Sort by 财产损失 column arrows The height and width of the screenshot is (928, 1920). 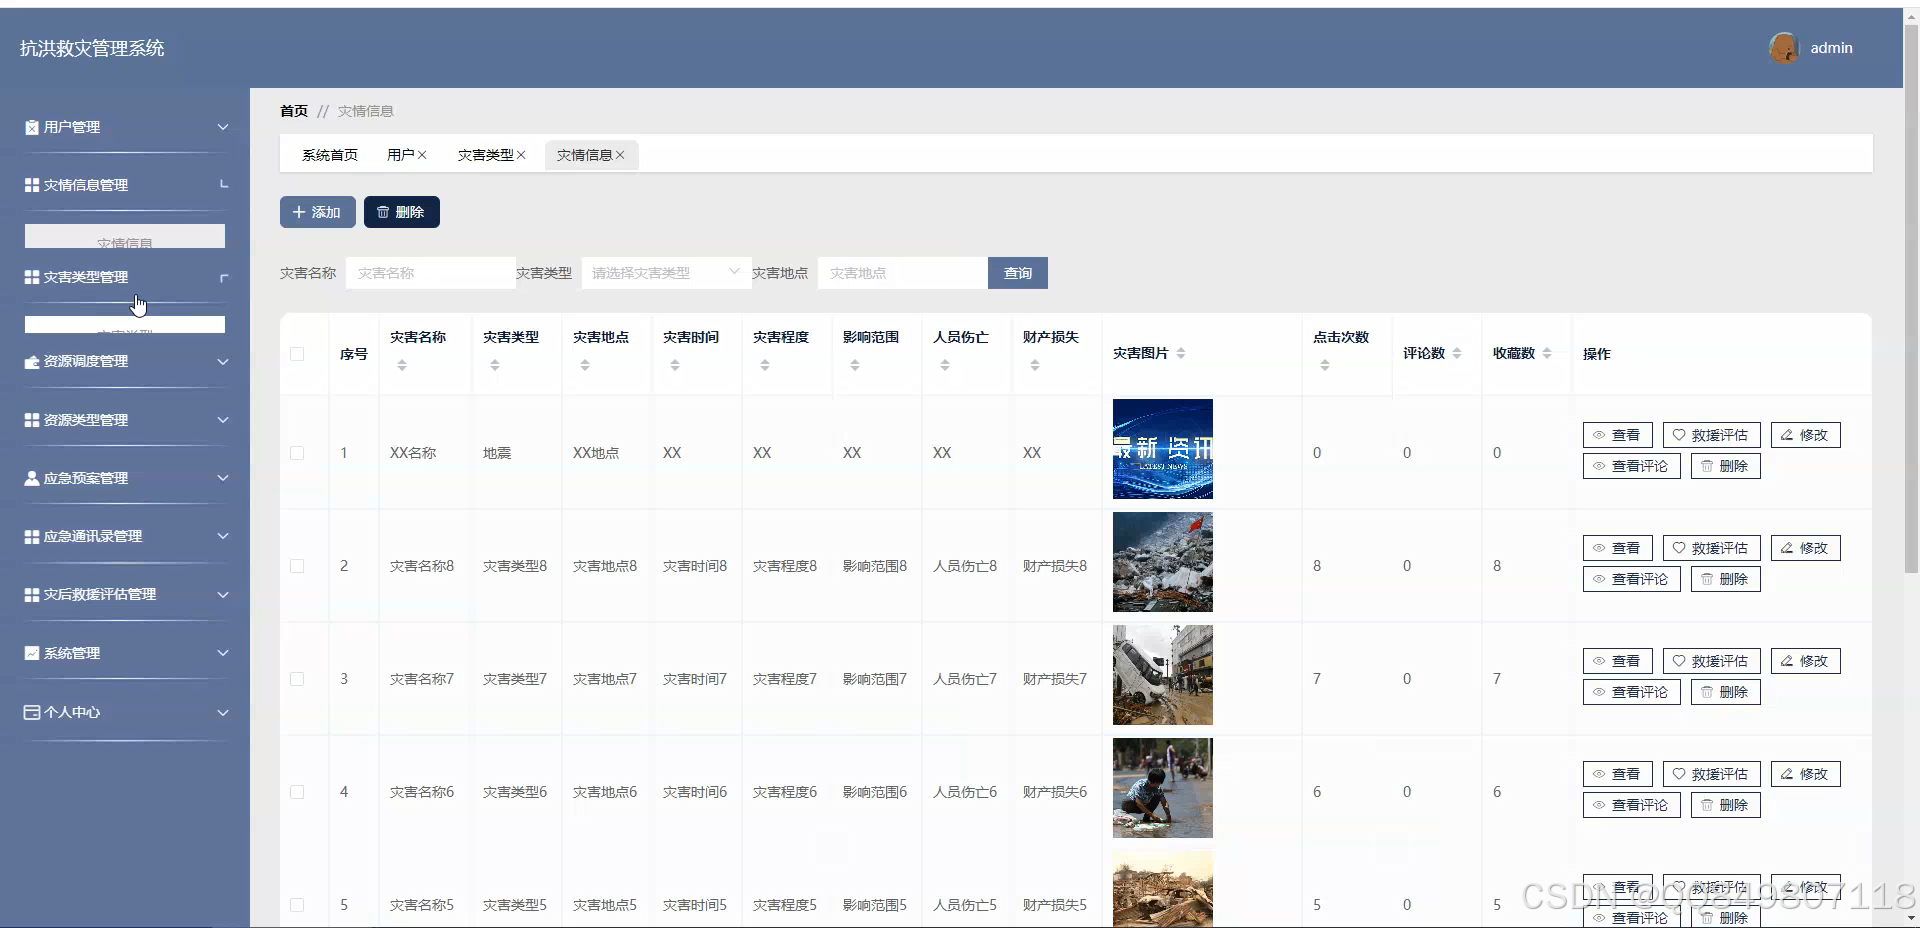pyautogui.click(x=1035, y=366)
